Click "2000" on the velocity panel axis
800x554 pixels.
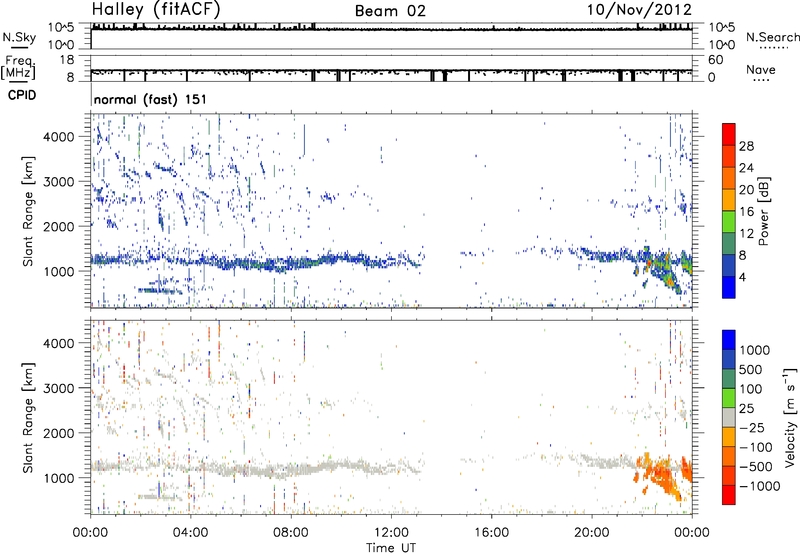pyautogui.click(x=58, y=433)
